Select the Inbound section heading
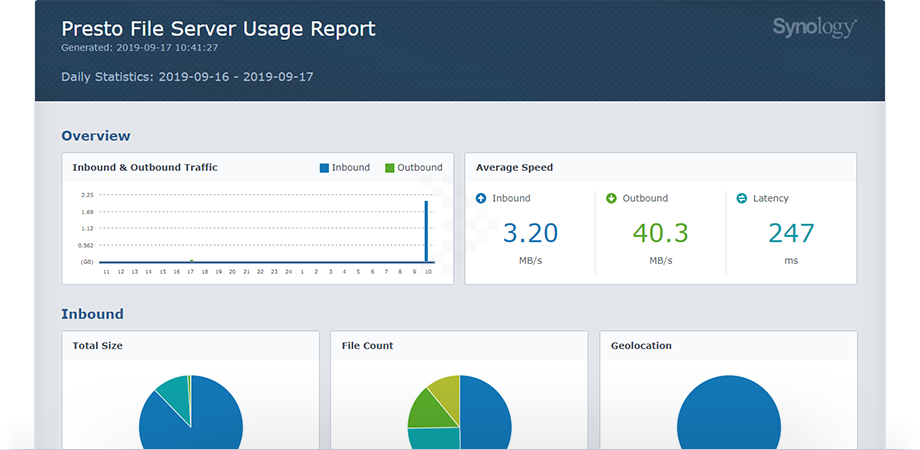920x450 pixels. (x=92, y=314)
